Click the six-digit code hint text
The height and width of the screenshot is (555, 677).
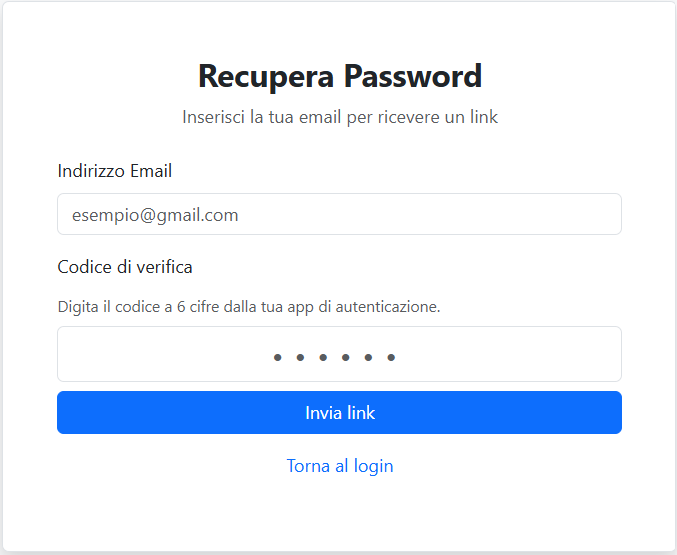[249, 306]
